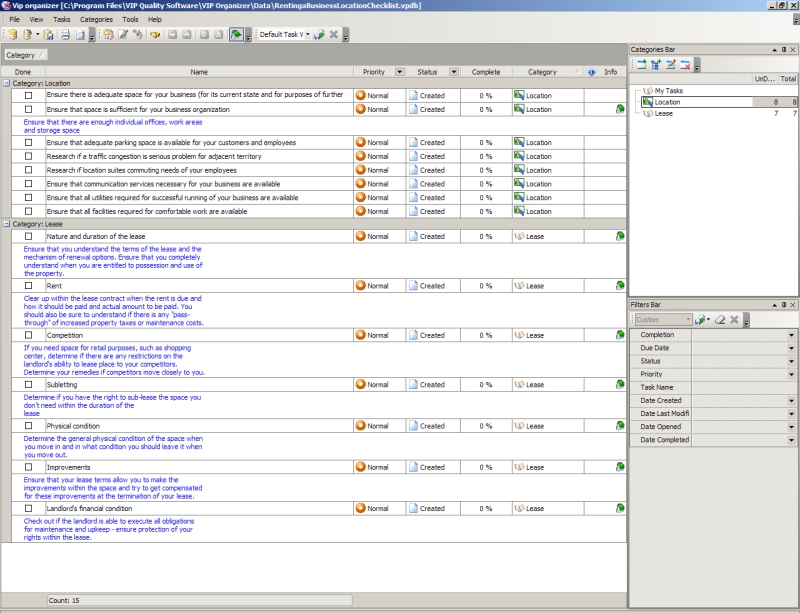Screen dimensions: 800x613
Task: Sort tasks by the Name column header
Action: tap(198, 72)
